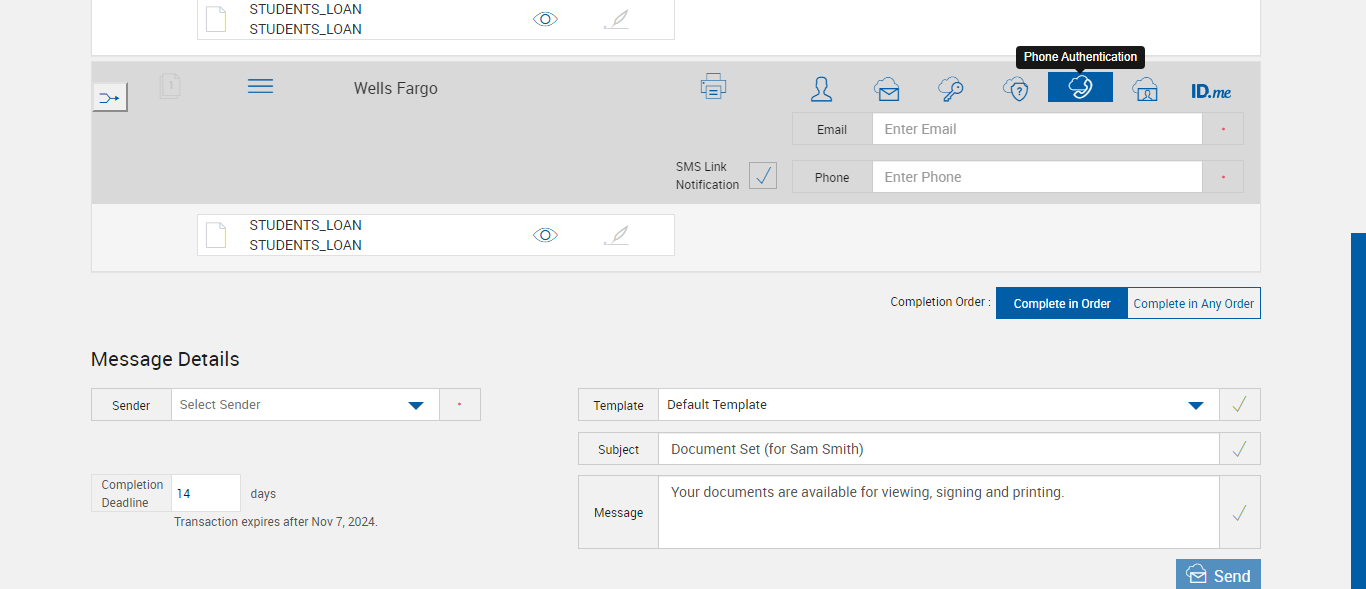
Task: Click the printer icon in Wells Fargo row
Action: [713, 87]
